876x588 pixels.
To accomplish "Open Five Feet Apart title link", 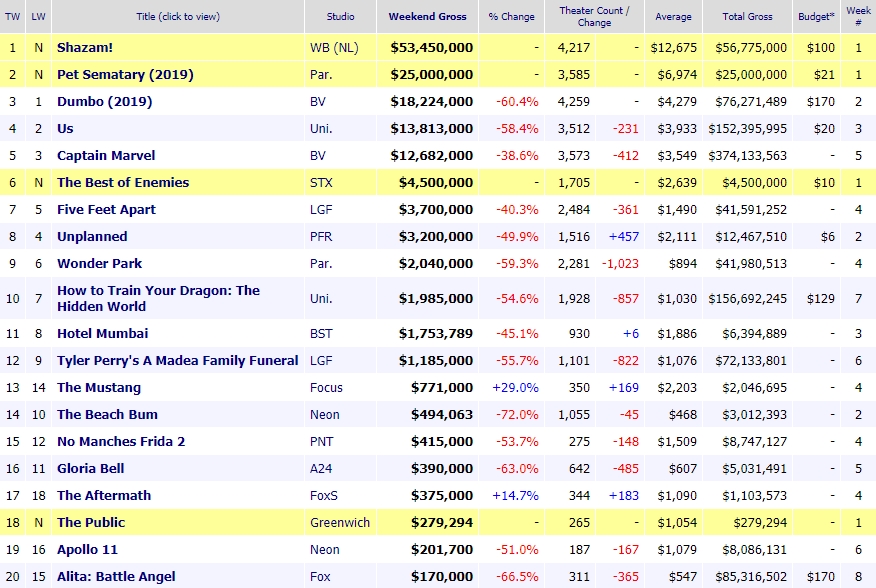I will [x=106, y=210].
